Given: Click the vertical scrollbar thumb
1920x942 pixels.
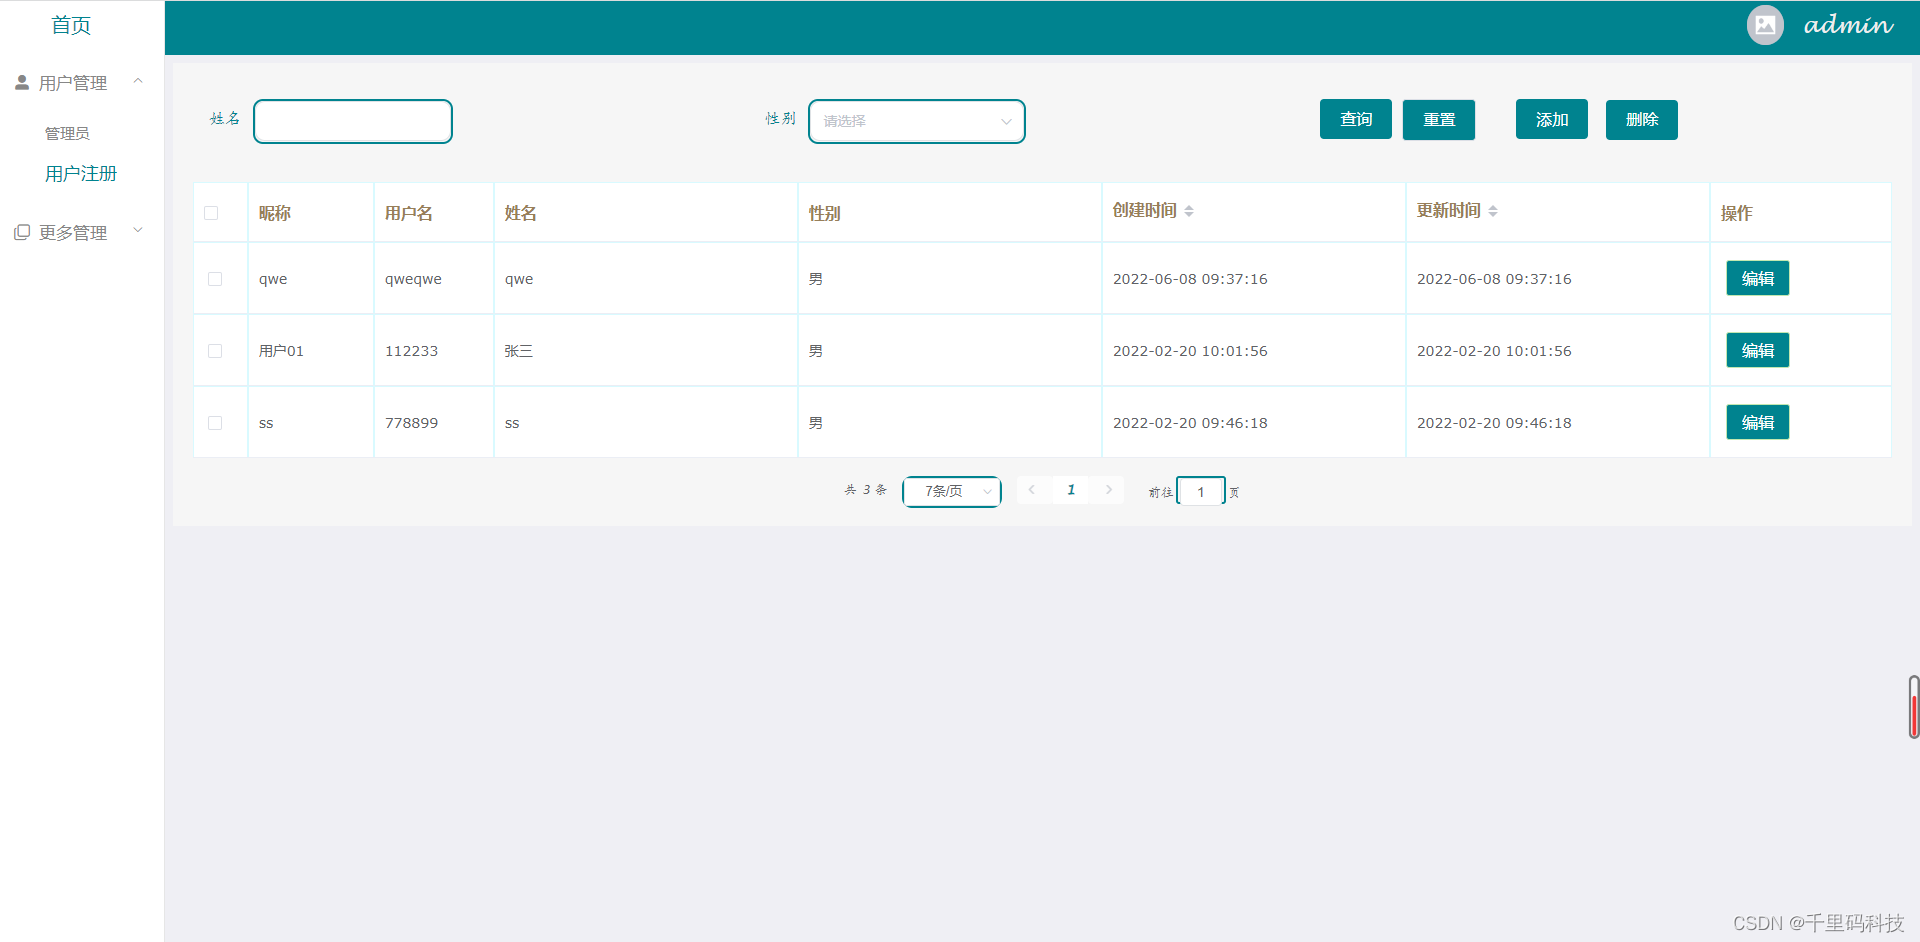Looking at the screenshot, I should (1914, 707).
